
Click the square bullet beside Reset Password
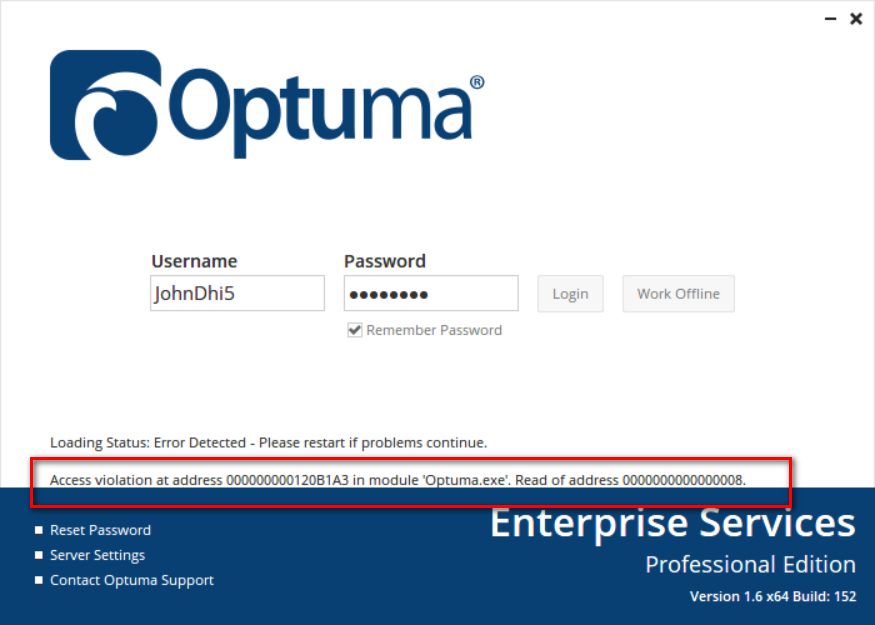pos(39,531)
